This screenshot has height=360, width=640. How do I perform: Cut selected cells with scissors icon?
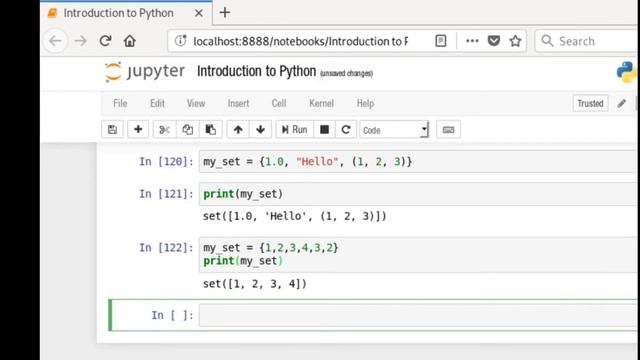(164, 130)
